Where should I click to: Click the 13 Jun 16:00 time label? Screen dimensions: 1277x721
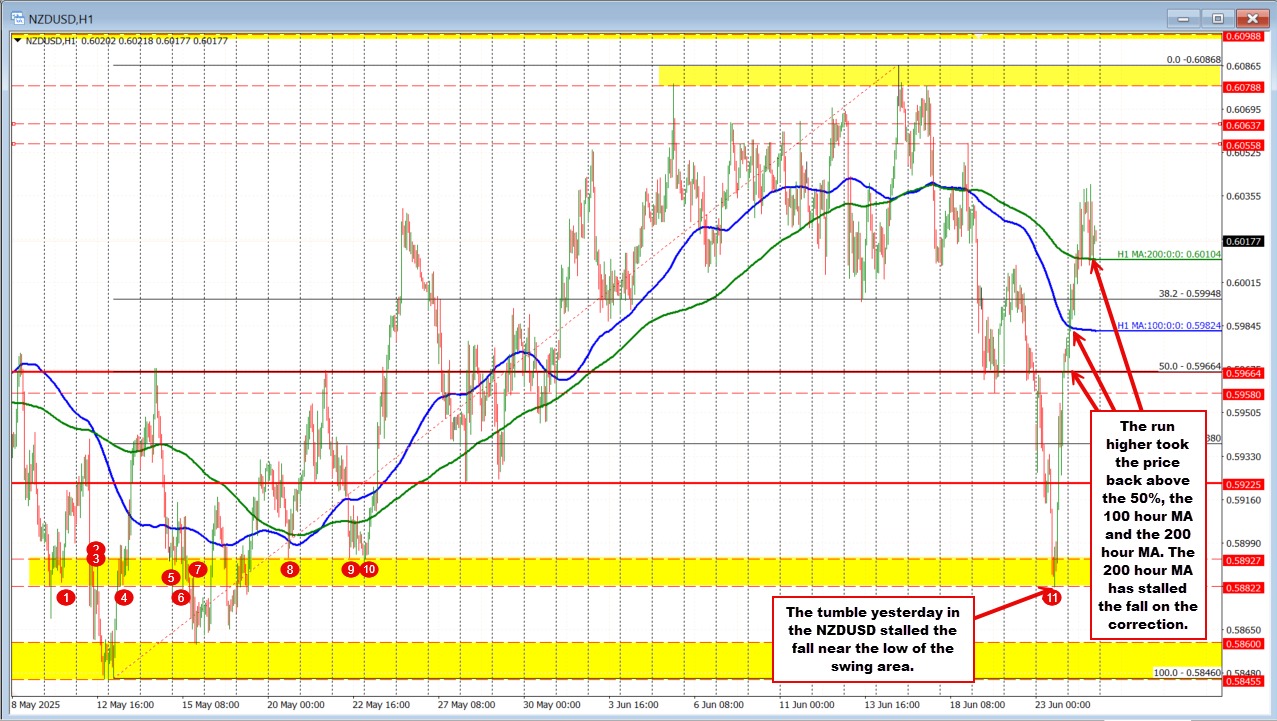(x=894, y=704)
